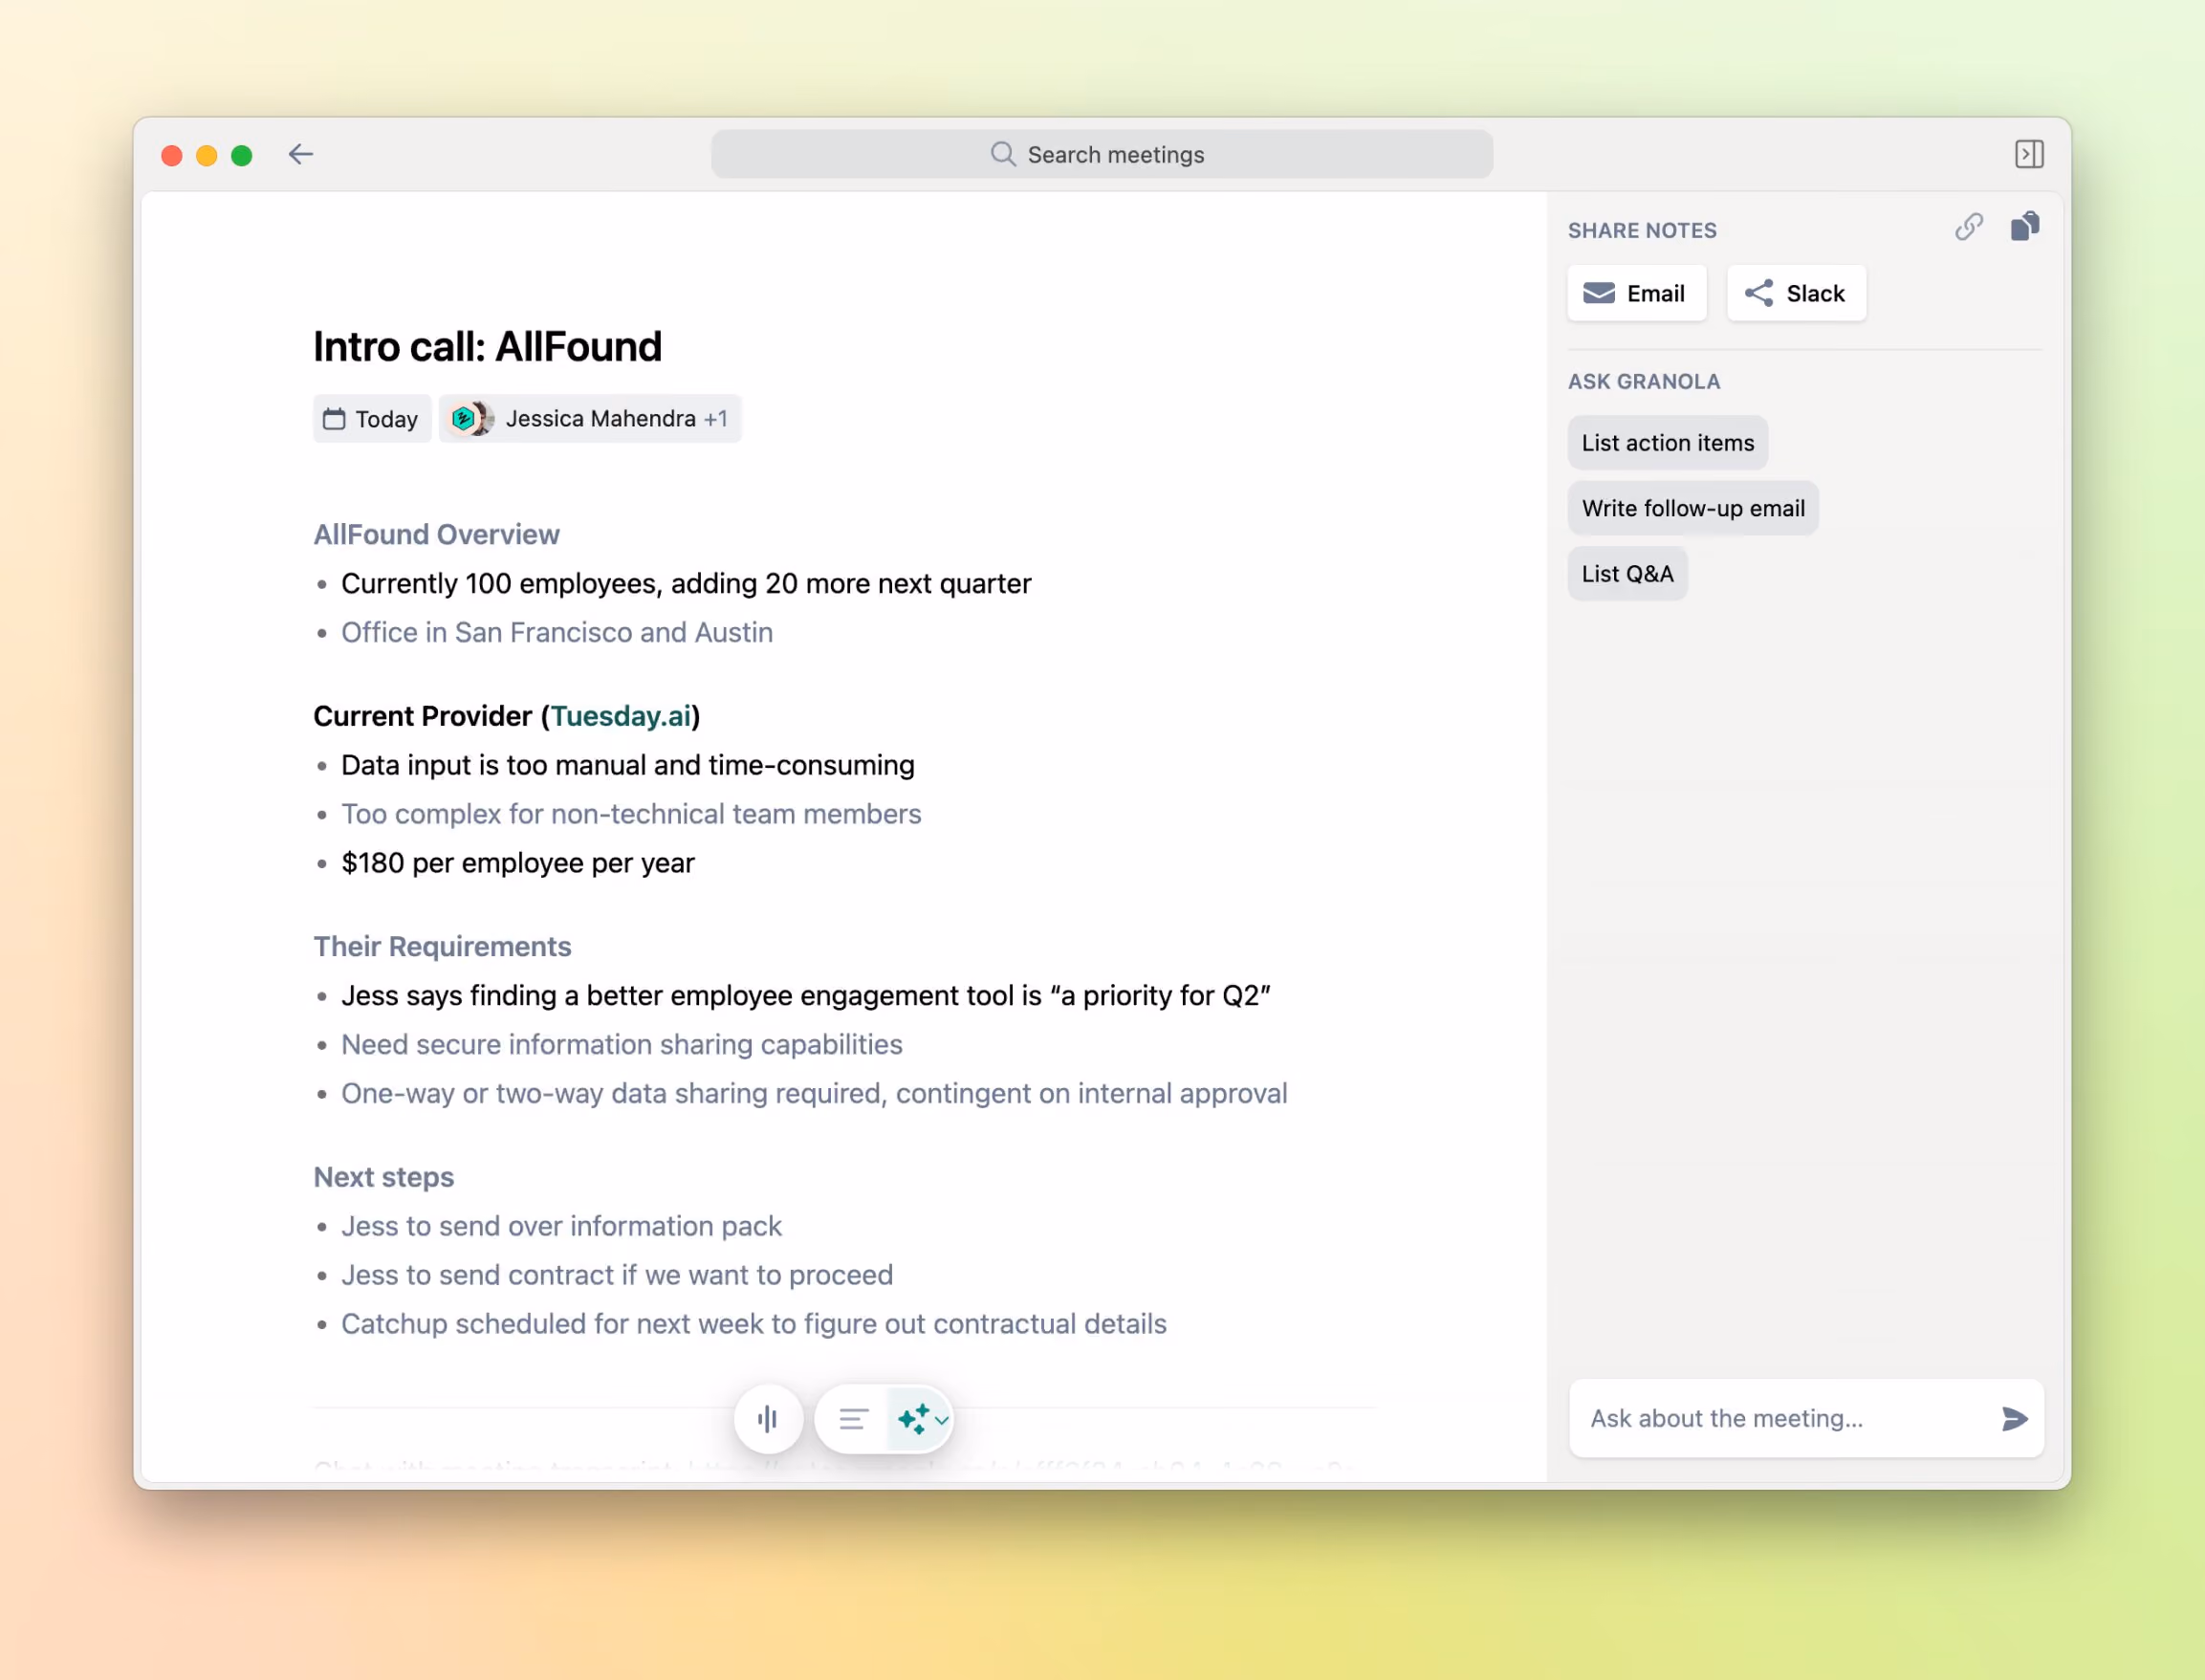Open the transcript waveform button

[x=768, y=1418]
